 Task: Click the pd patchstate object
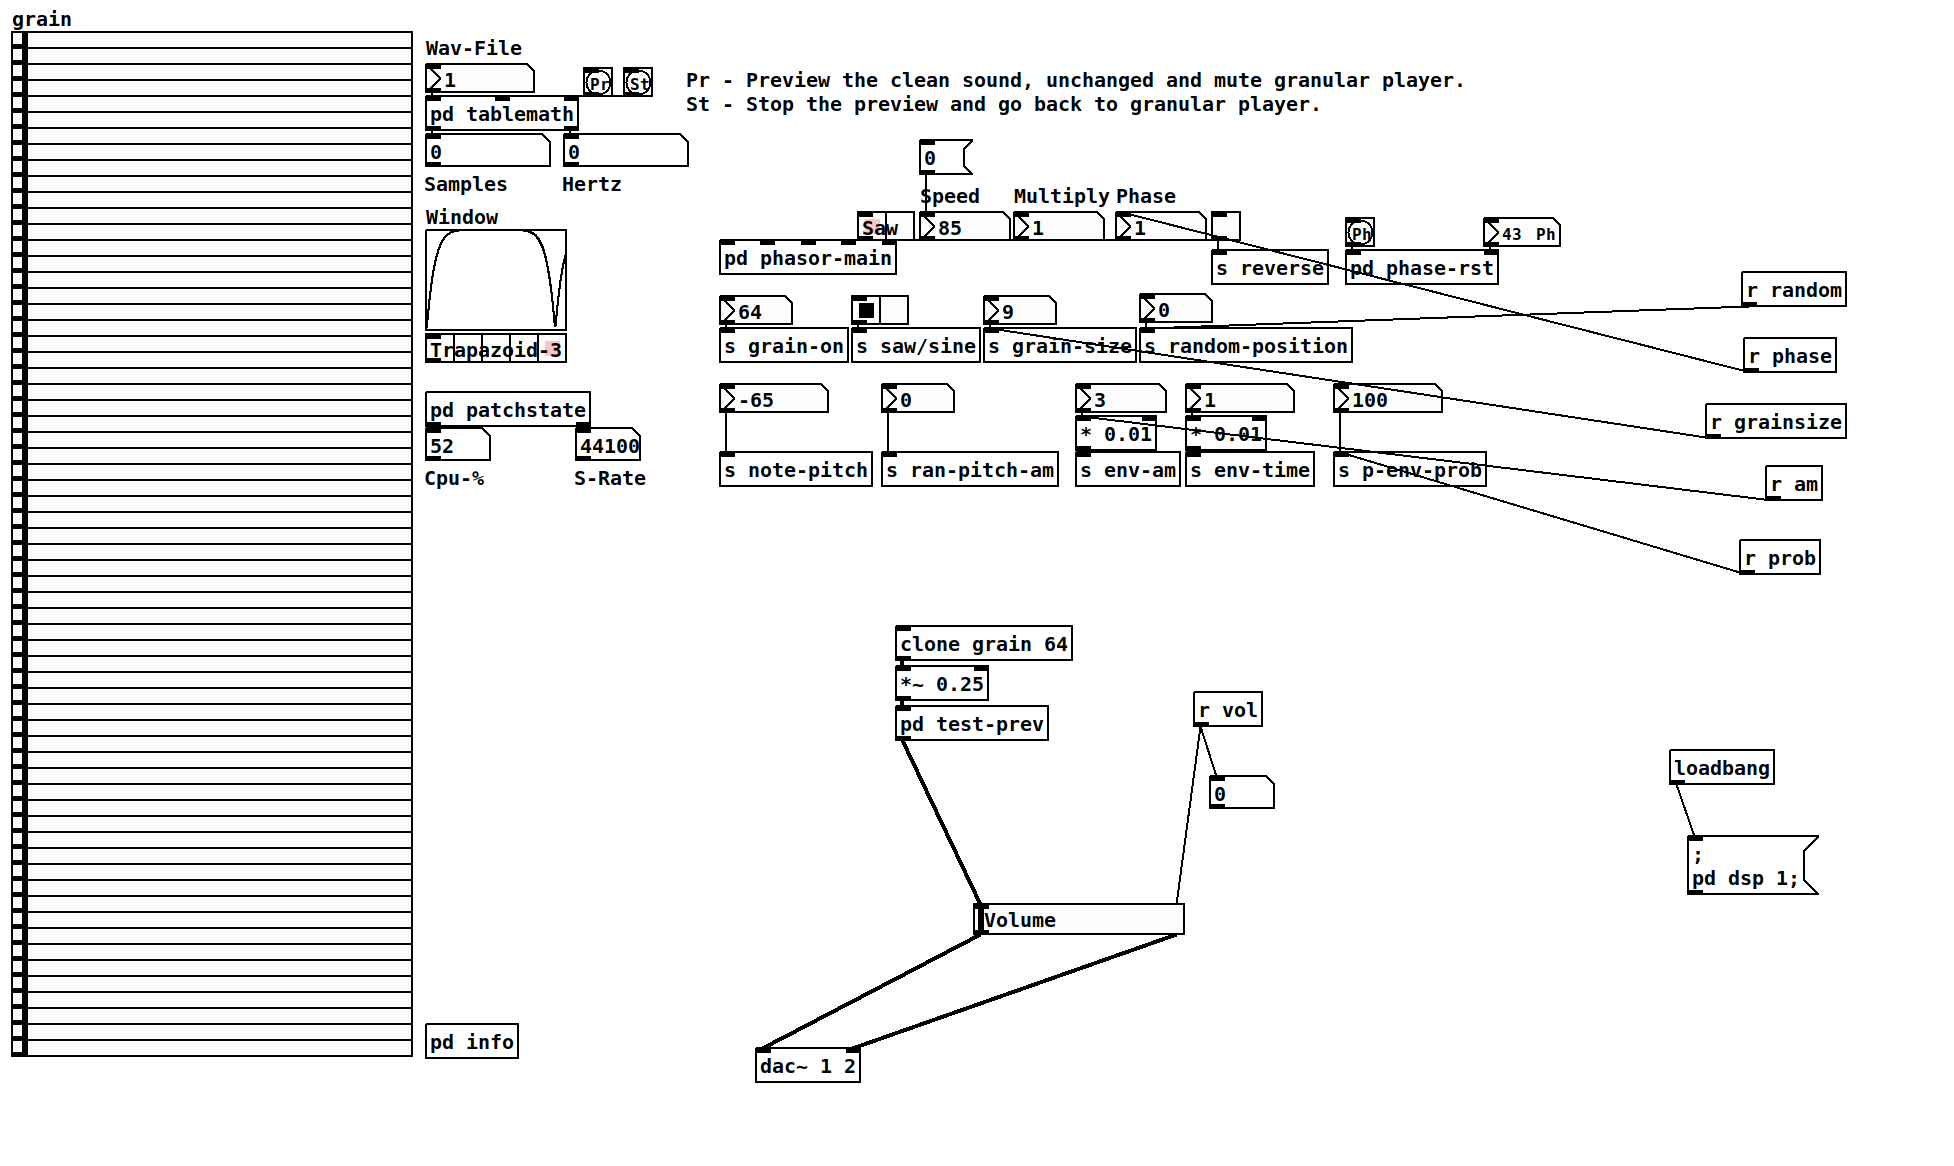click(508, 410)
